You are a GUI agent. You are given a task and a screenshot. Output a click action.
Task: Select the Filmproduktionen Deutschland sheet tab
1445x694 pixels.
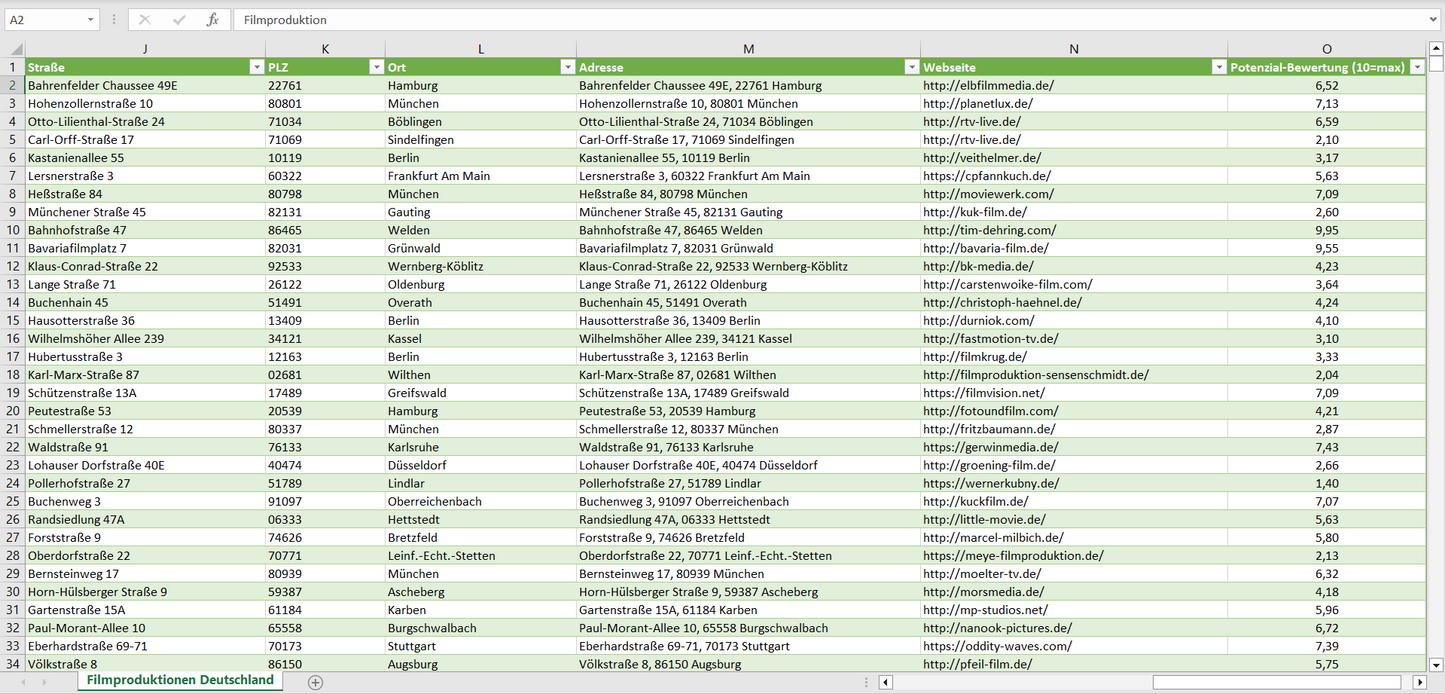[180, 680]
